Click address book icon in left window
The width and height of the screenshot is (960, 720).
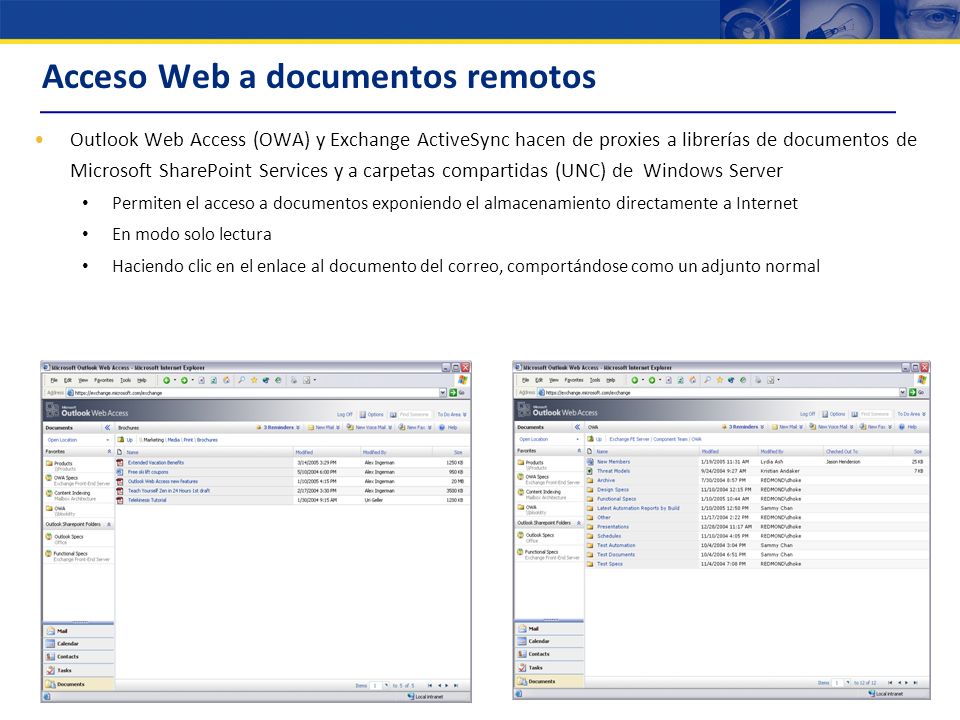[393, 414]
